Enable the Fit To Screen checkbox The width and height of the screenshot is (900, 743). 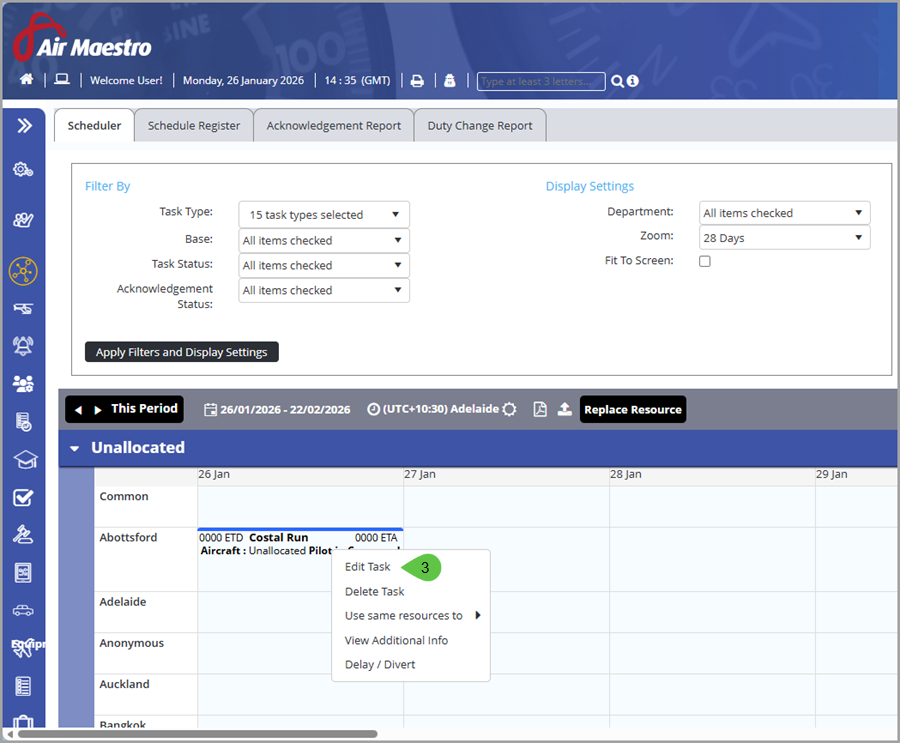(x=705, y=261)
